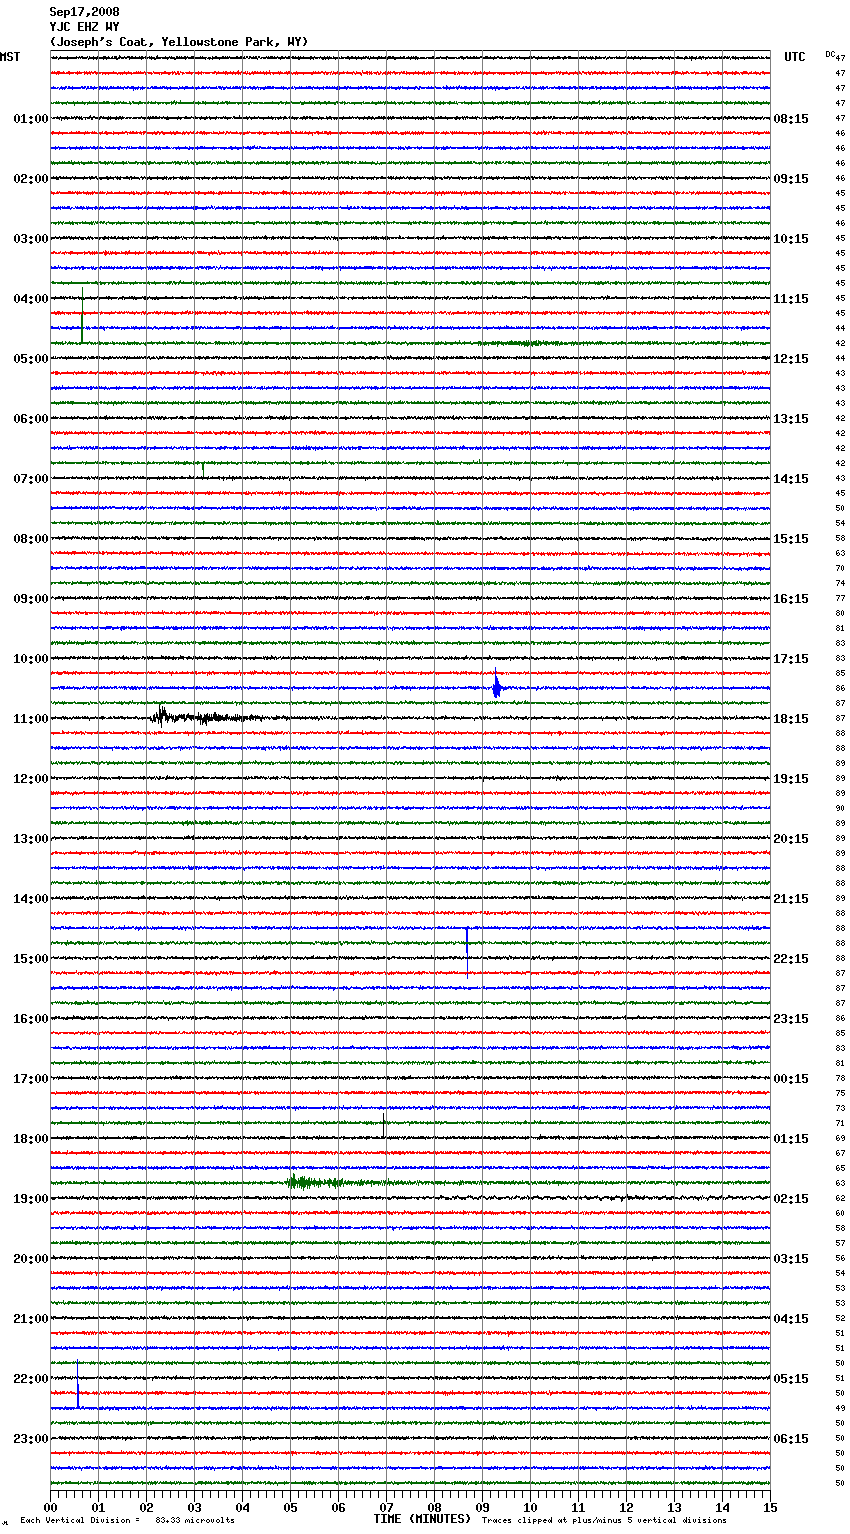This screenshot has width=850, height=1534.
Task: Click the 17:00 MST hour label
Action: click(x=31, y=1079)
